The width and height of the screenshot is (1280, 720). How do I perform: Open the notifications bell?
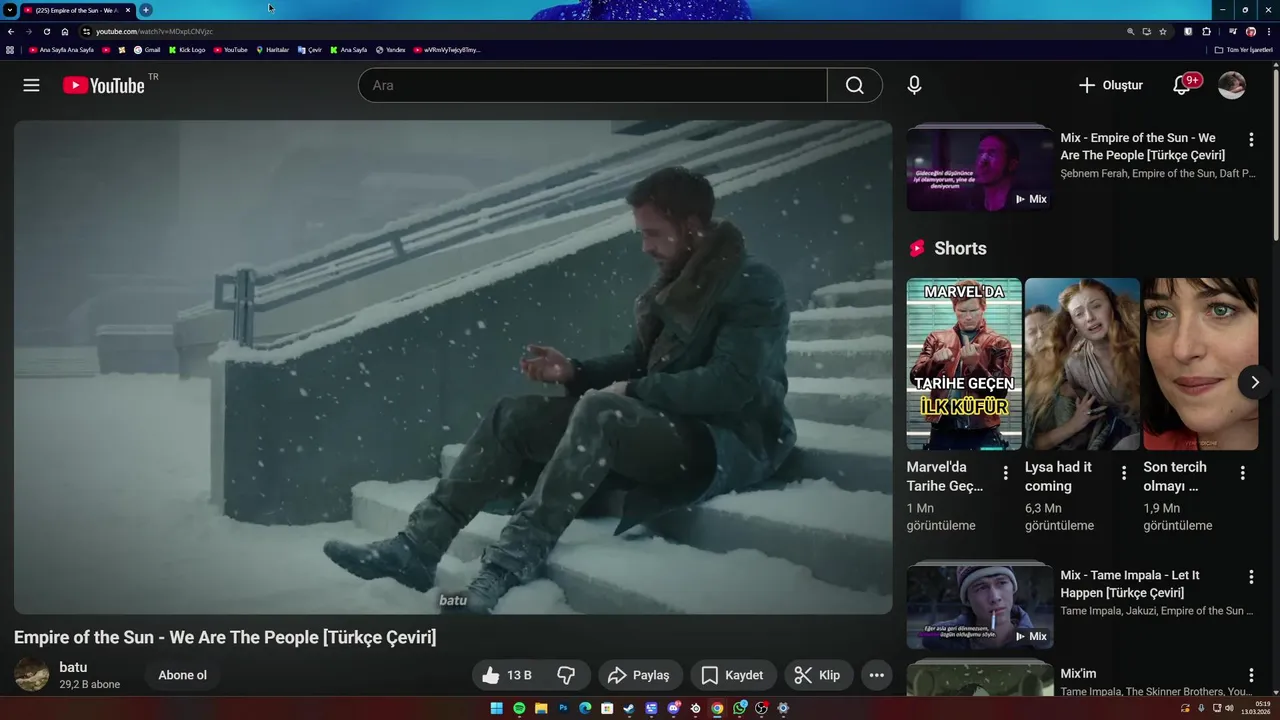coord(1181,85)
